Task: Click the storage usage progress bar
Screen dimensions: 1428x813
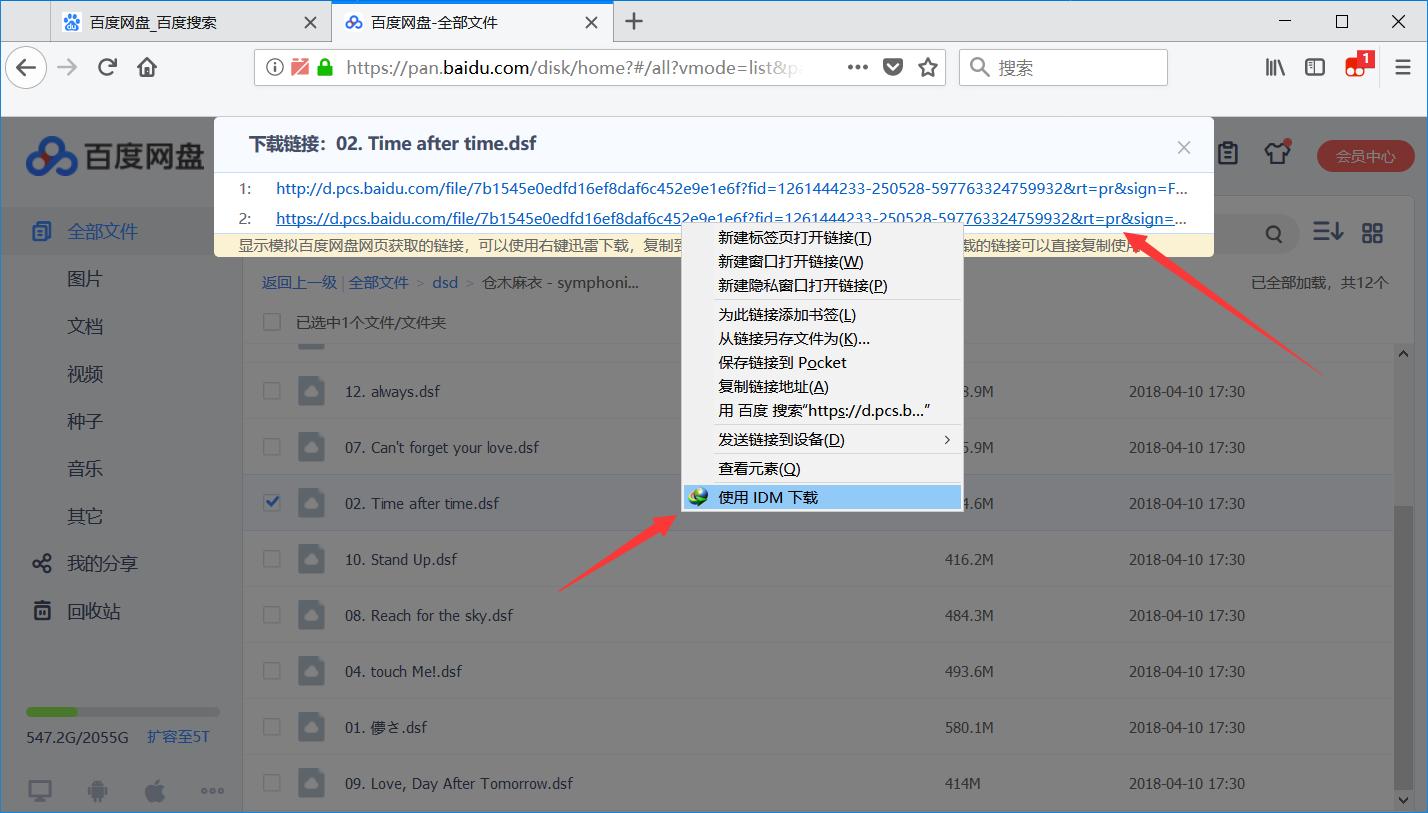Action: point(122,712)
